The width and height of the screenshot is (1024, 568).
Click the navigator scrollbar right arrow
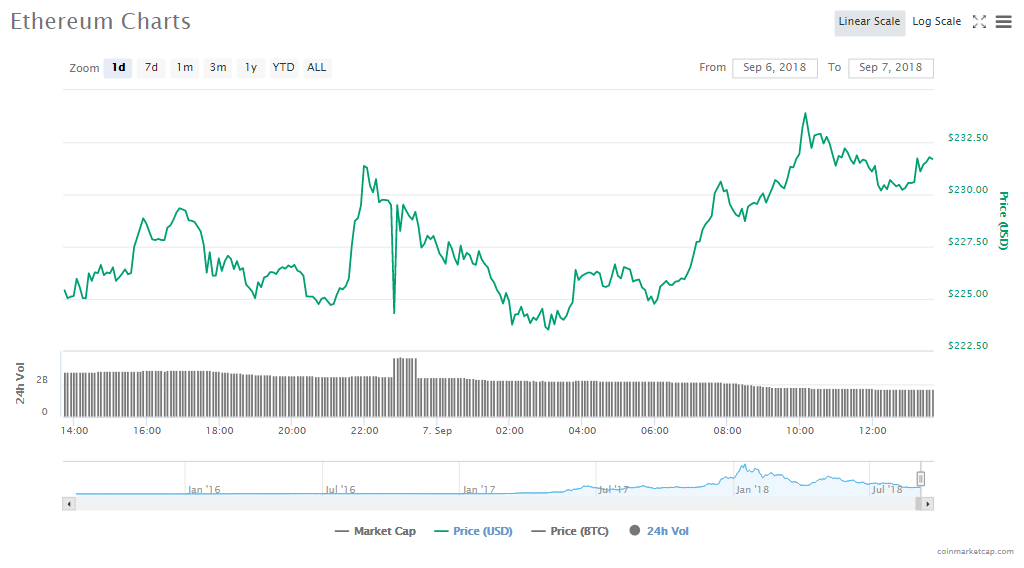coord(928,504)
